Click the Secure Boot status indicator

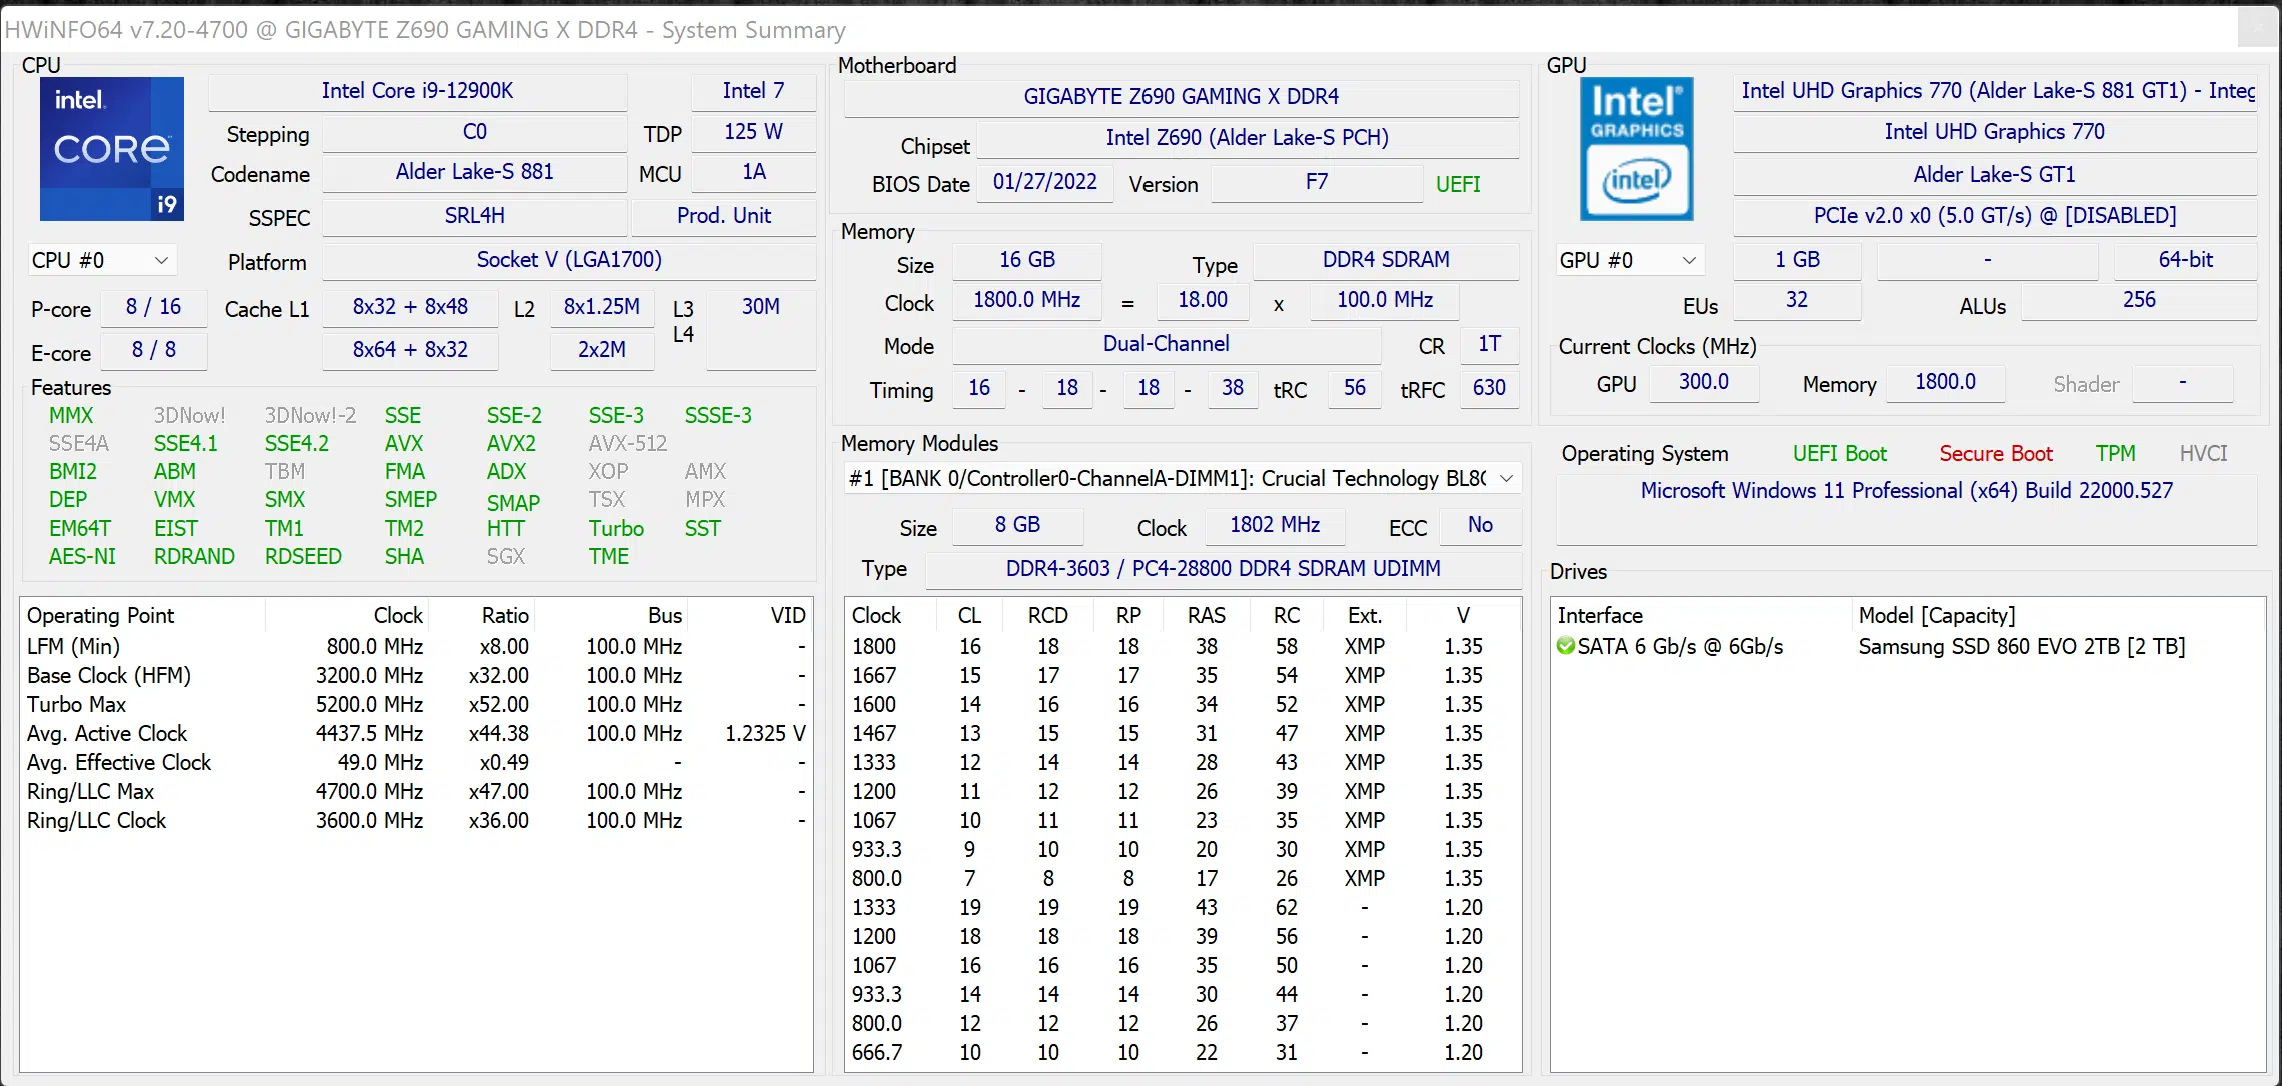pyautogui.click(x=1995, y=453)
